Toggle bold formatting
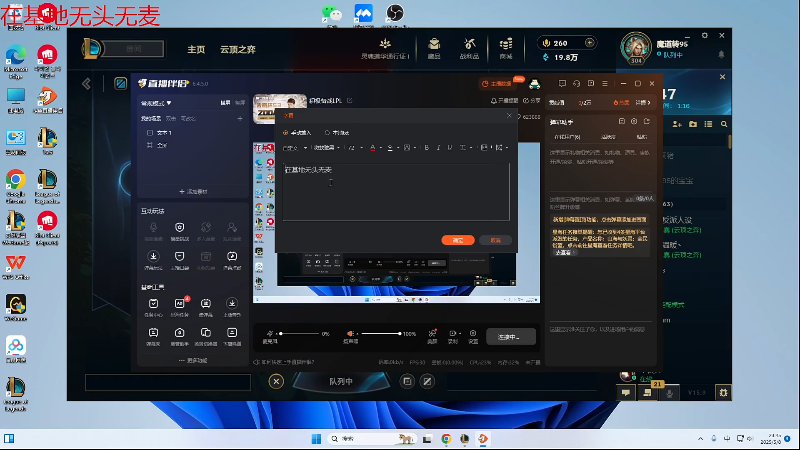 click(427, 148)
